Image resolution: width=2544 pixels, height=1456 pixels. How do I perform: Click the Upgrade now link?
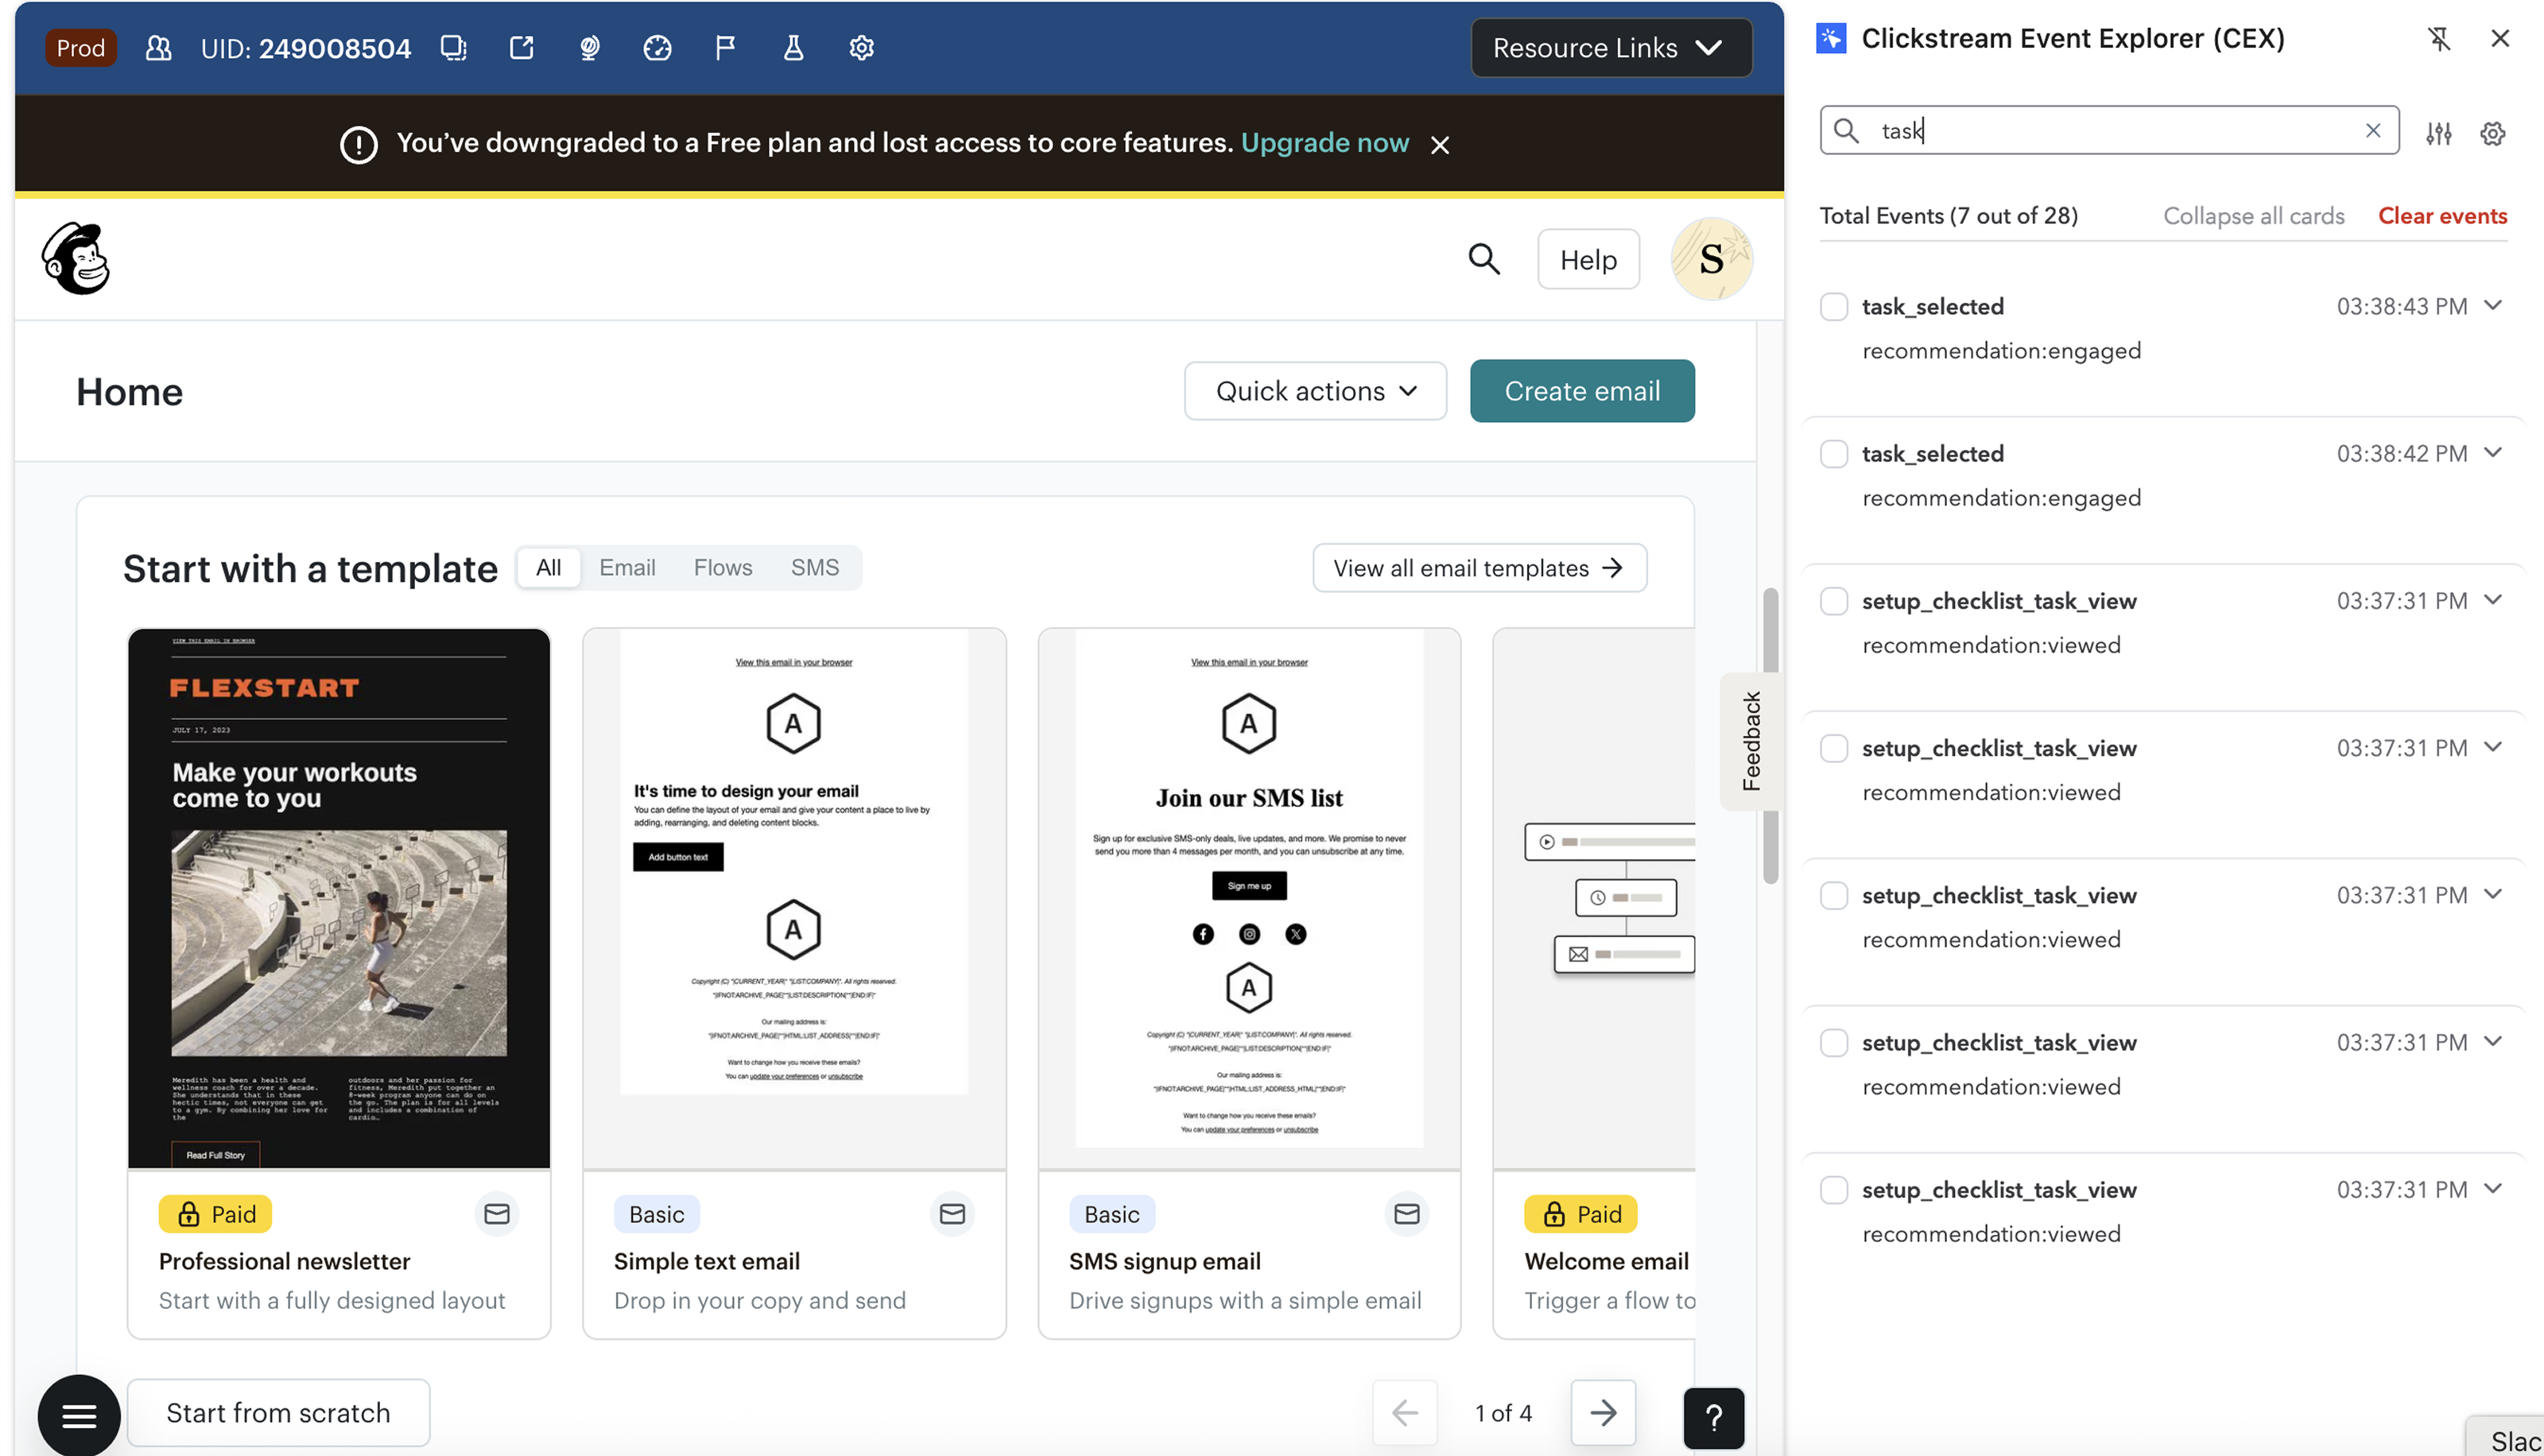click(x=1325, y=143)
